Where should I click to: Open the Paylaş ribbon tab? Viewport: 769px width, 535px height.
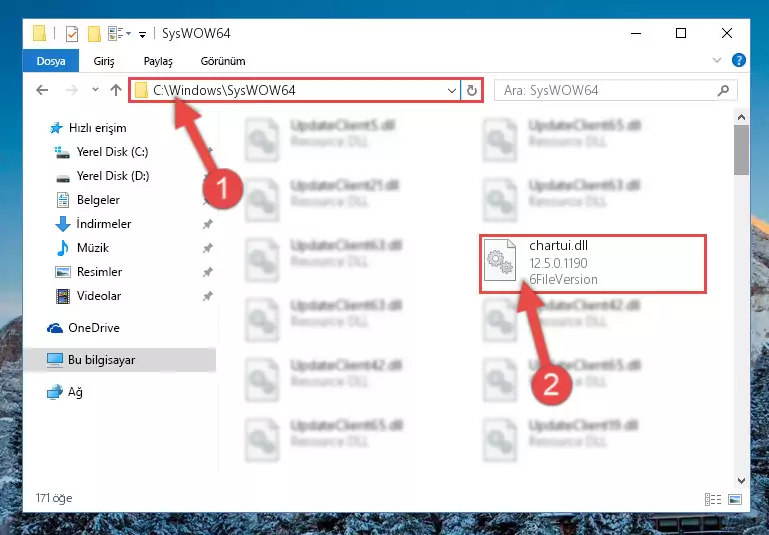pyautogui.click(x=158, y=61)
